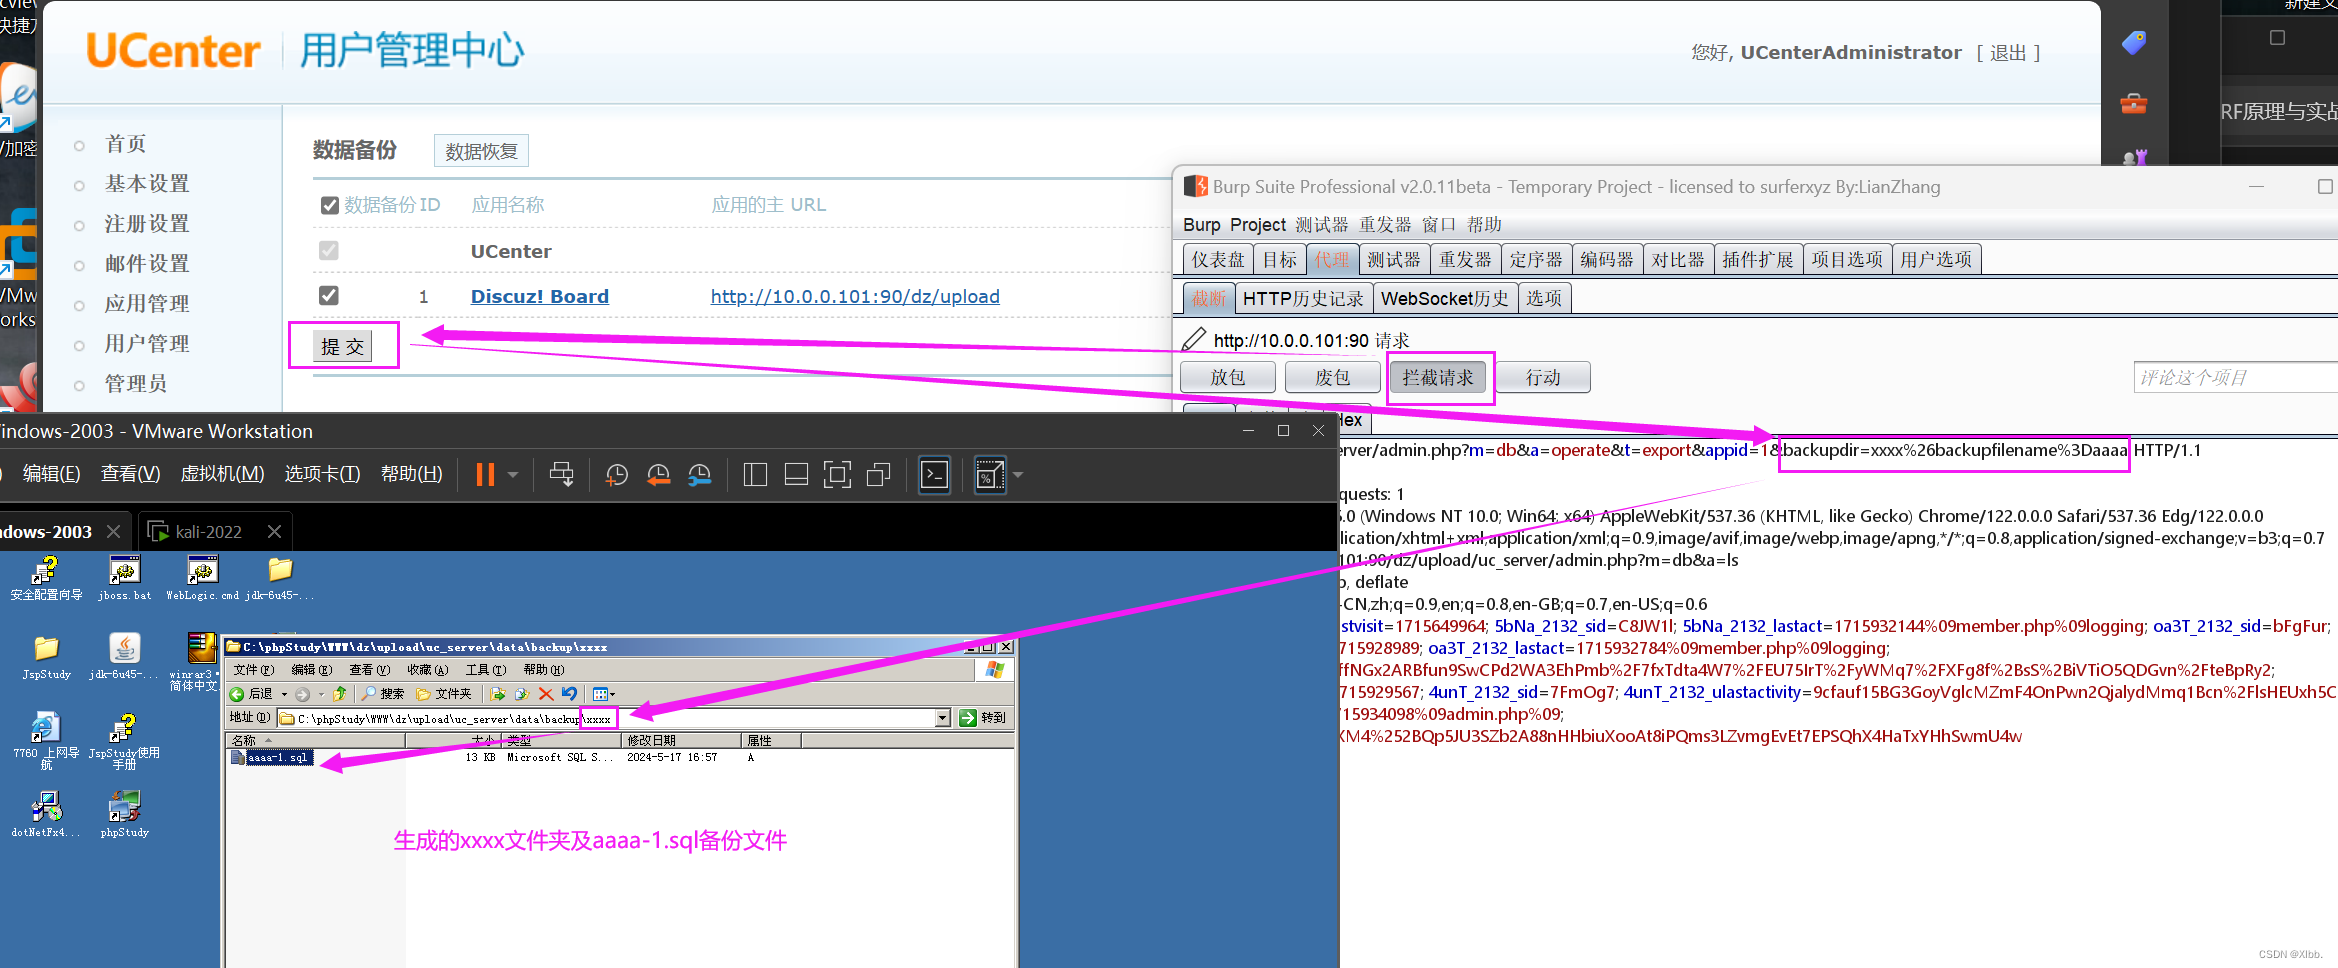The width and height of the screenshot is (2338, 968).
Task: Click VMware's stretch guest display icon
Action: (990, 475)
